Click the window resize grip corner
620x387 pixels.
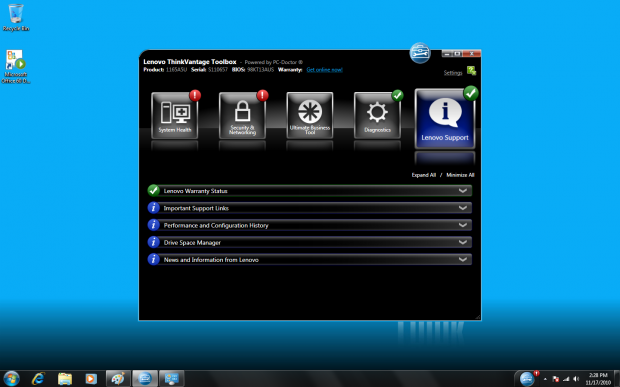click(478, 317)
